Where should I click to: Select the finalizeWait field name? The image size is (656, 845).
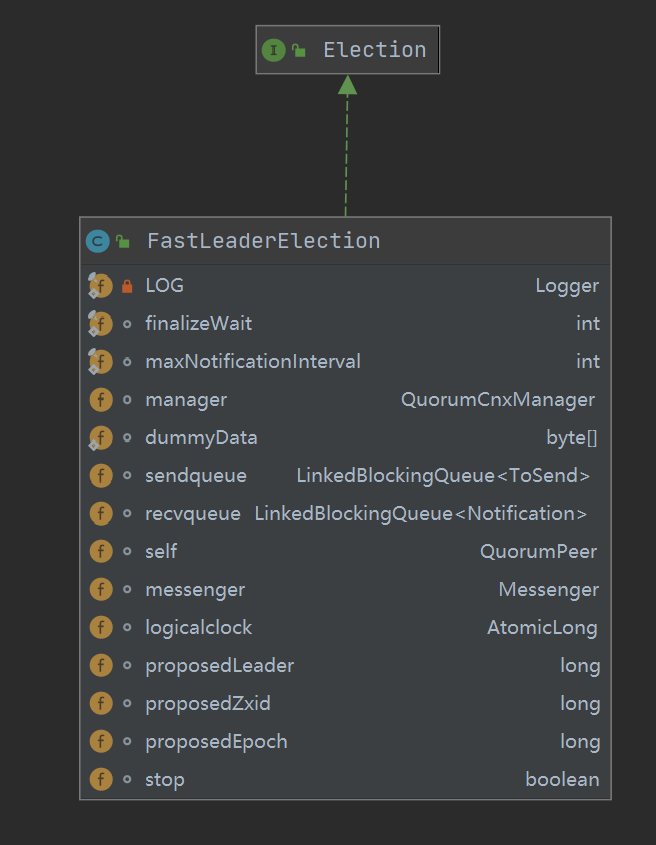[x=198, y=323]
